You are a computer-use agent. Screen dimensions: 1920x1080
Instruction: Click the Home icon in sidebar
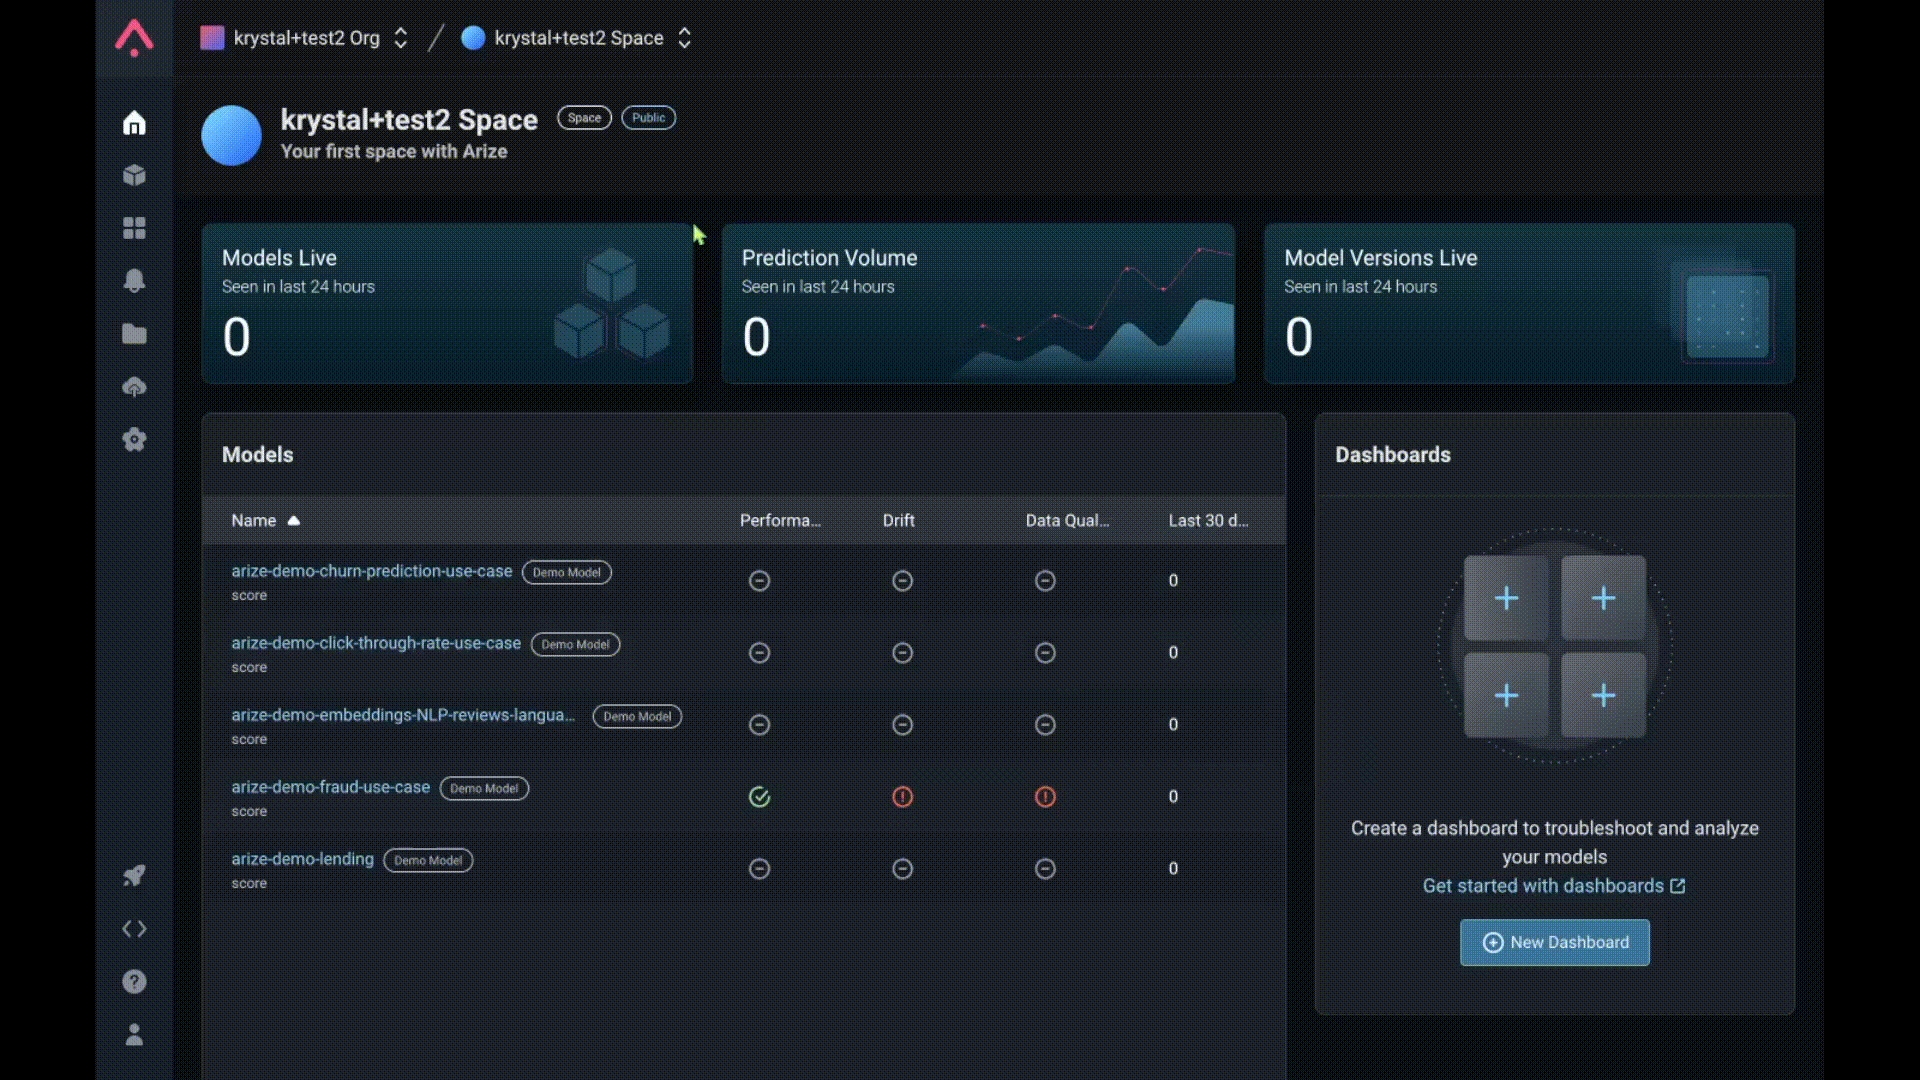pyautogui.click(x=134, y=123)
